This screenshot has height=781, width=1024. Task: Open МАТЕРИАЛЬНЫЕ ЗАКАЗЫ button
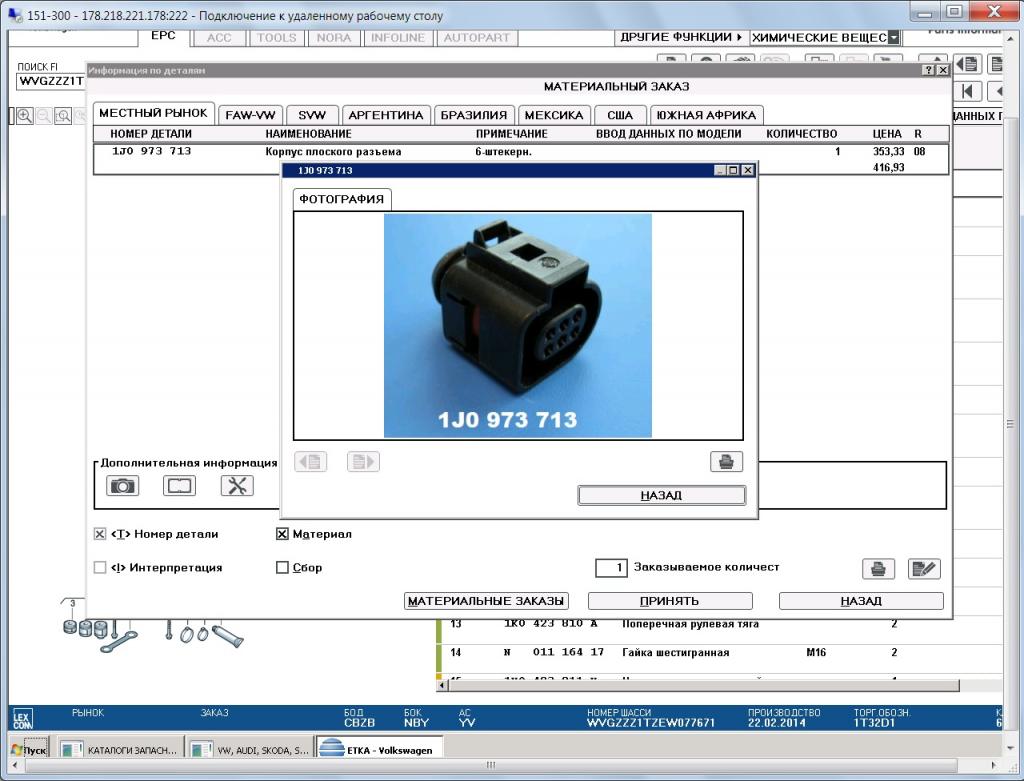pyautogui.click(x=487, y=601)
